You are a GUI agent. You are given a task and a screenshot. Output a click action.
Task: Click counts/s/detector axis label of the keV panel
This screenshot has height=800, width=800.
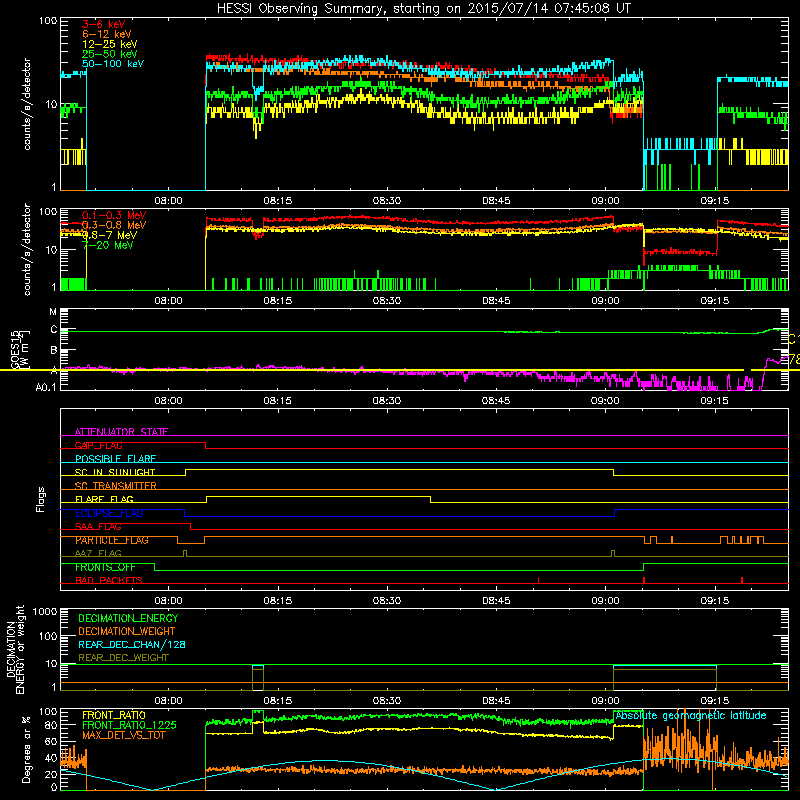pos(27,104)
